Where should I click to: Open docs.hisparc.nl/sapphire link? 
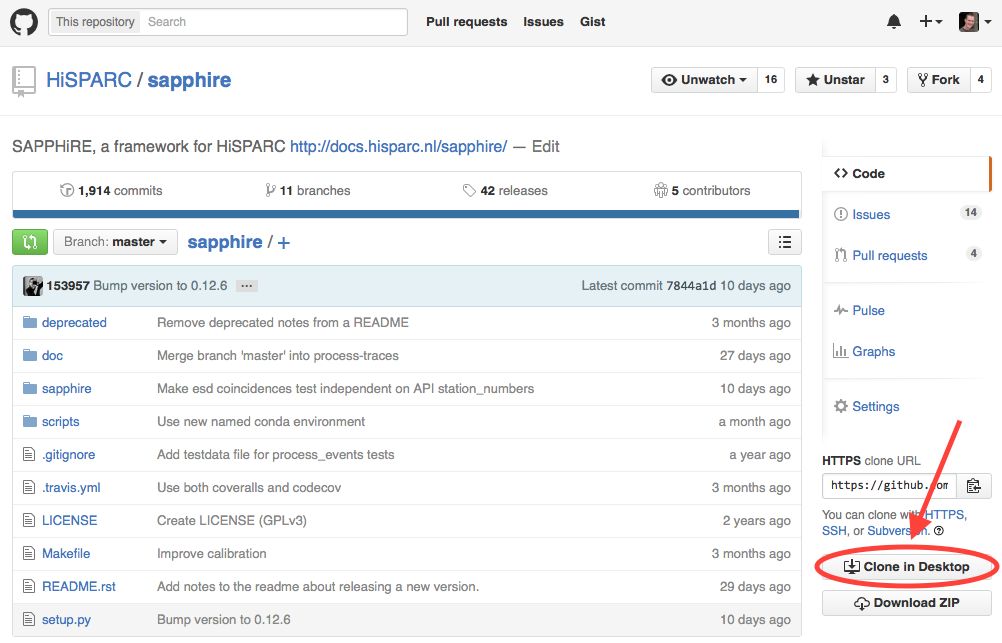(399, 146)
